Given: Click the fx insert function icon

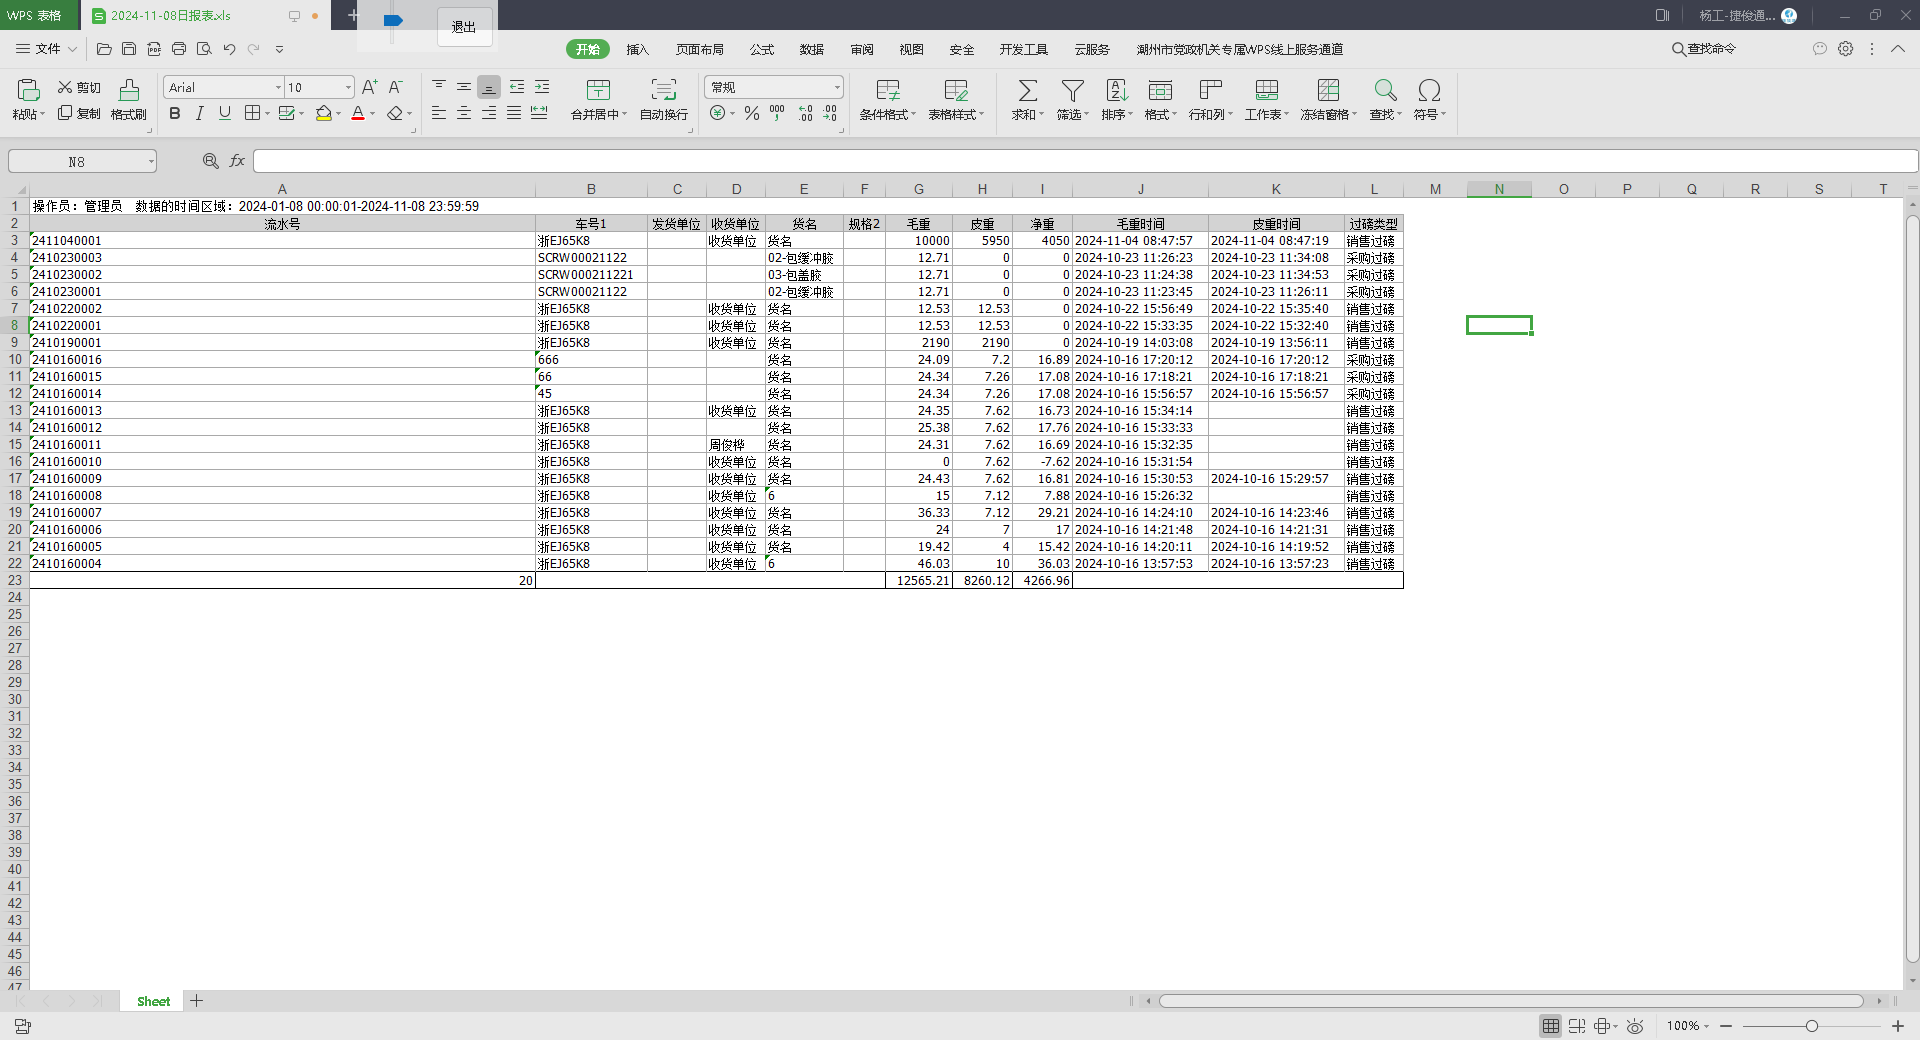Looking at the screenshot, I should (237, 161).
